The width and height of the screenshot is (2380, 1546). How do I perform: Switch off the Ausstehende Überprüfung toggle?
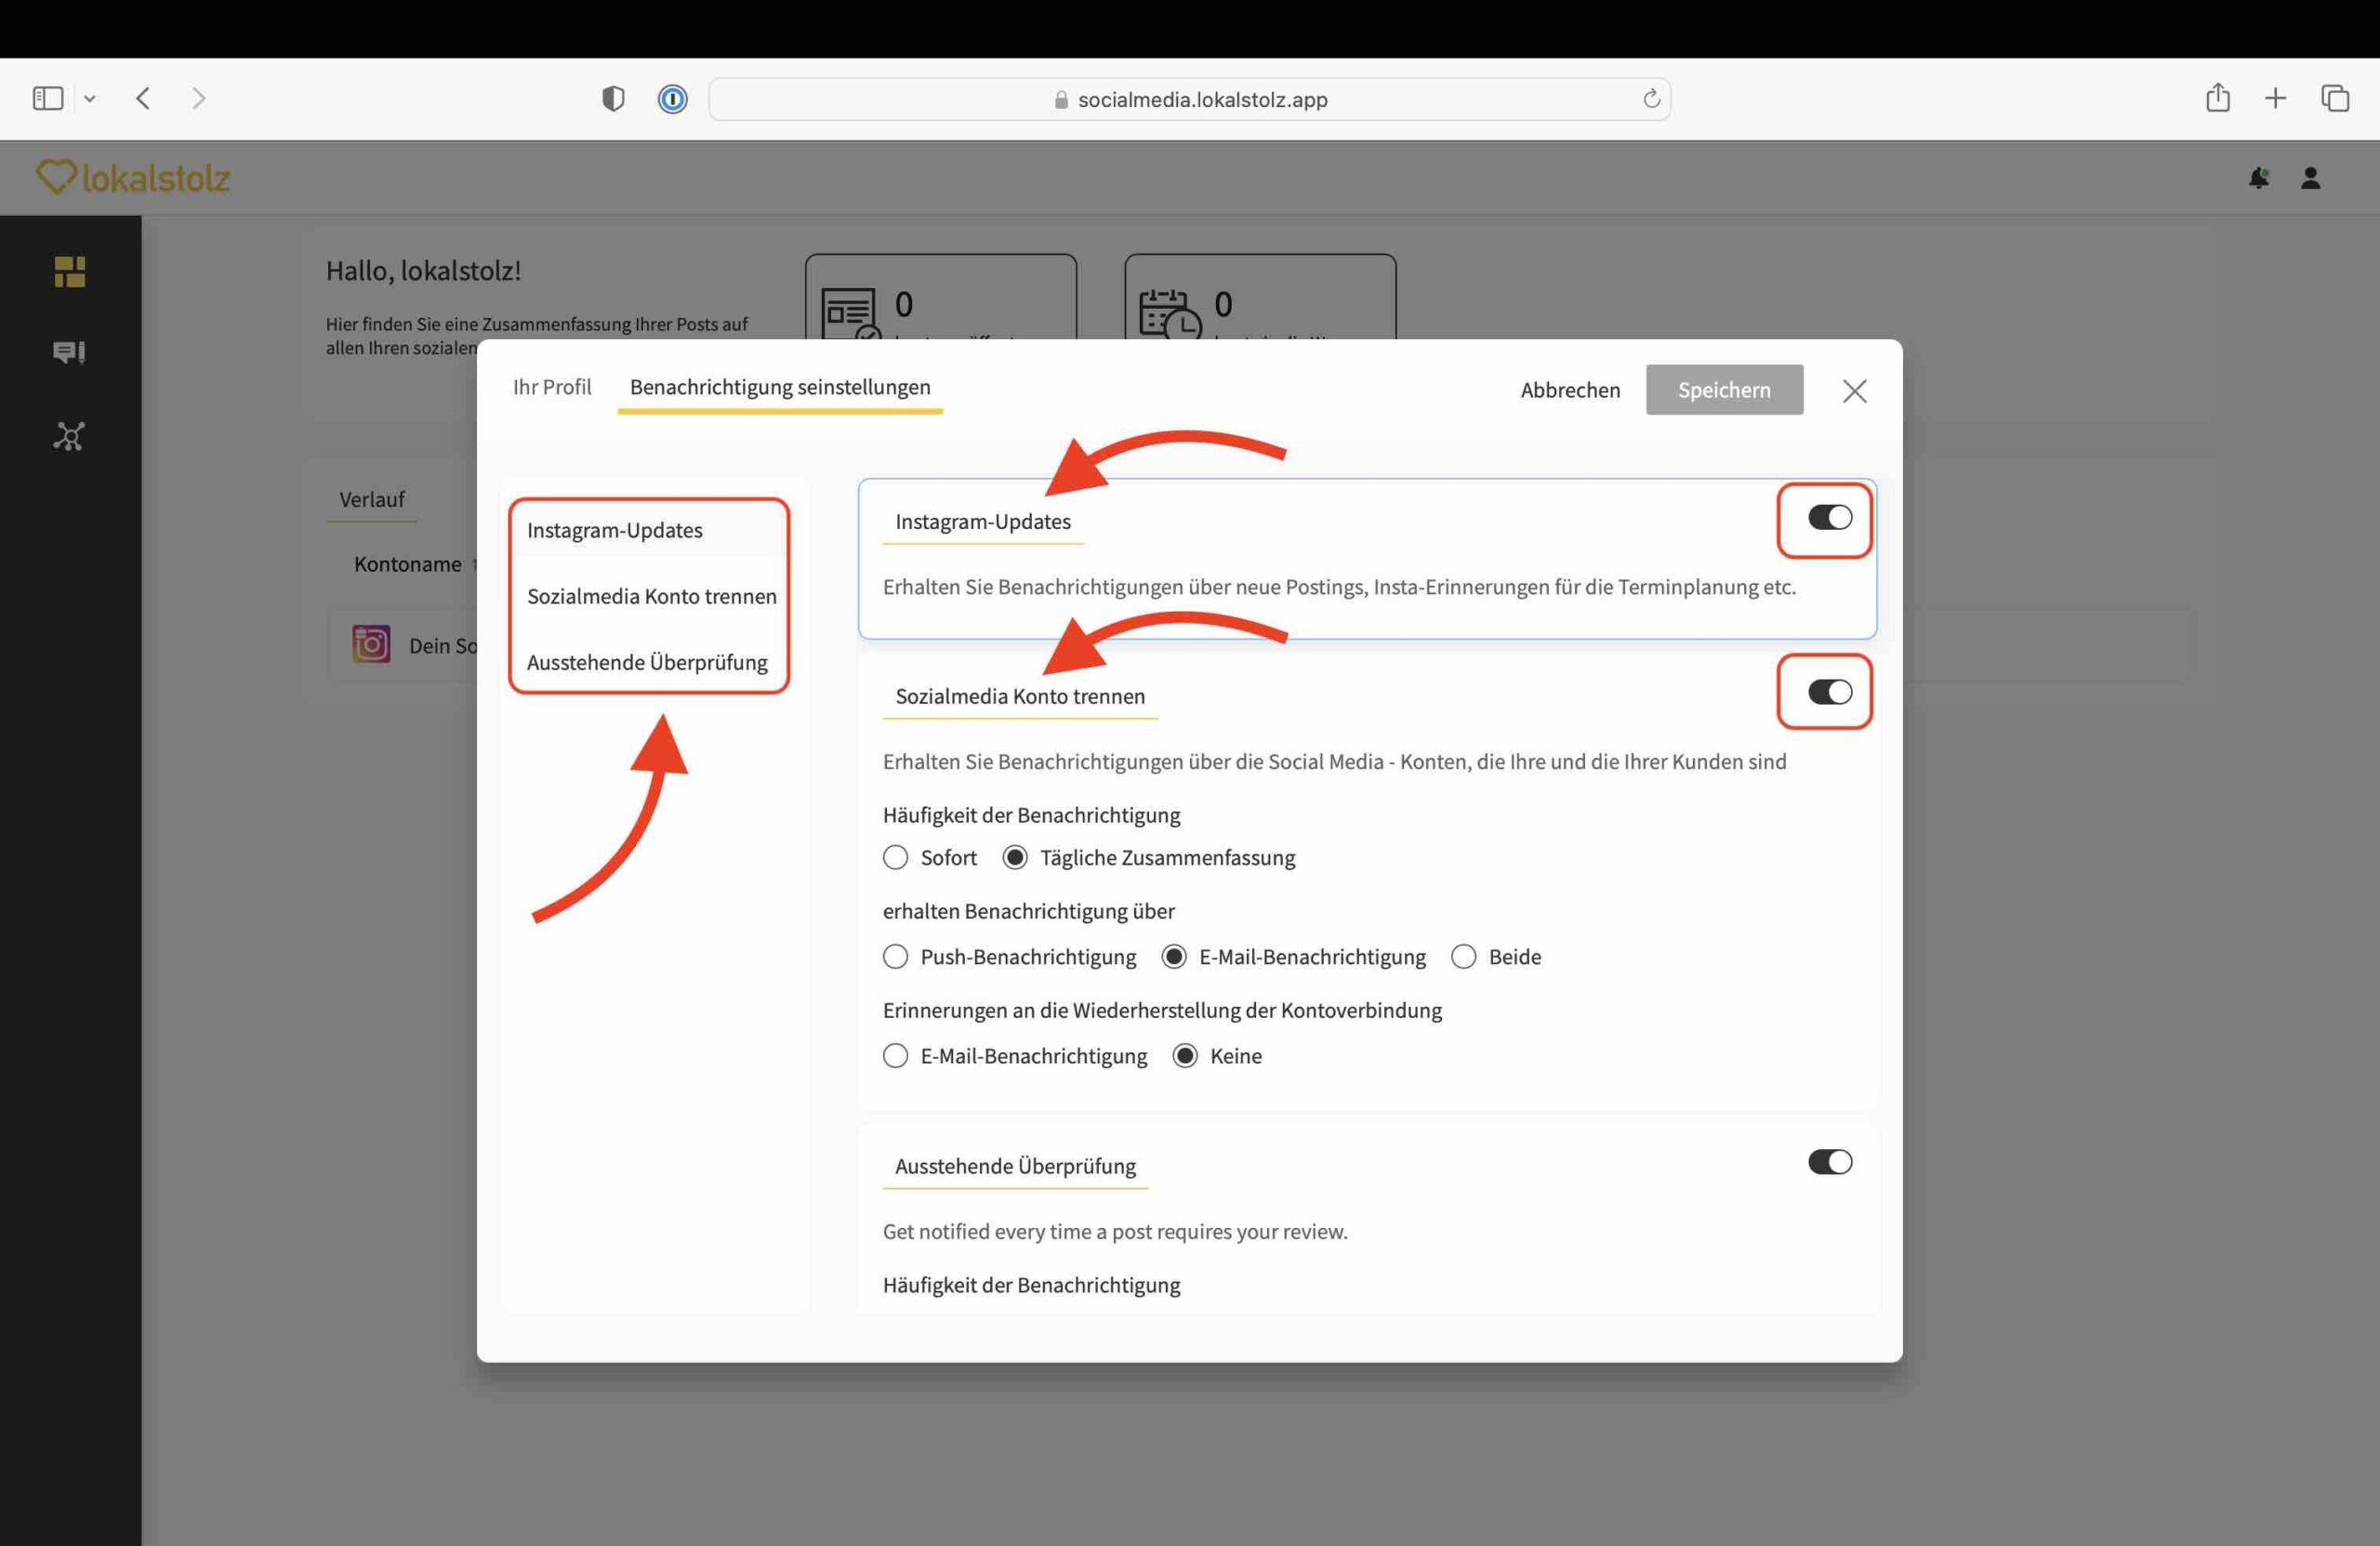point(1829,1162)
